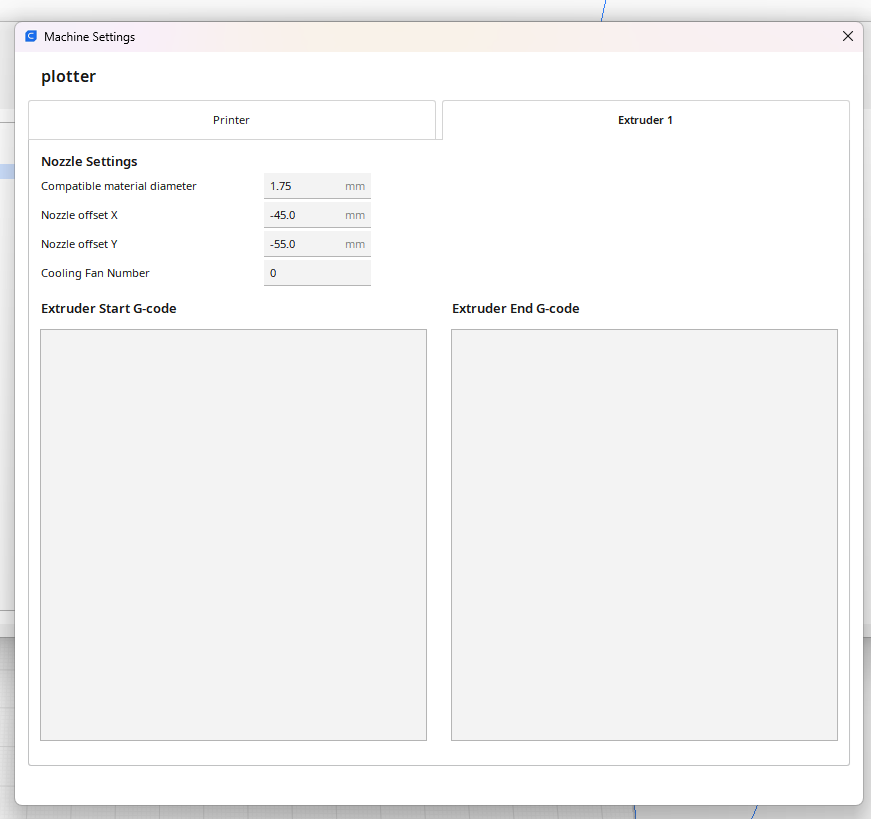Click the plotter machine name heading
This screenshot has width=871, height=819.
[68, 77]
